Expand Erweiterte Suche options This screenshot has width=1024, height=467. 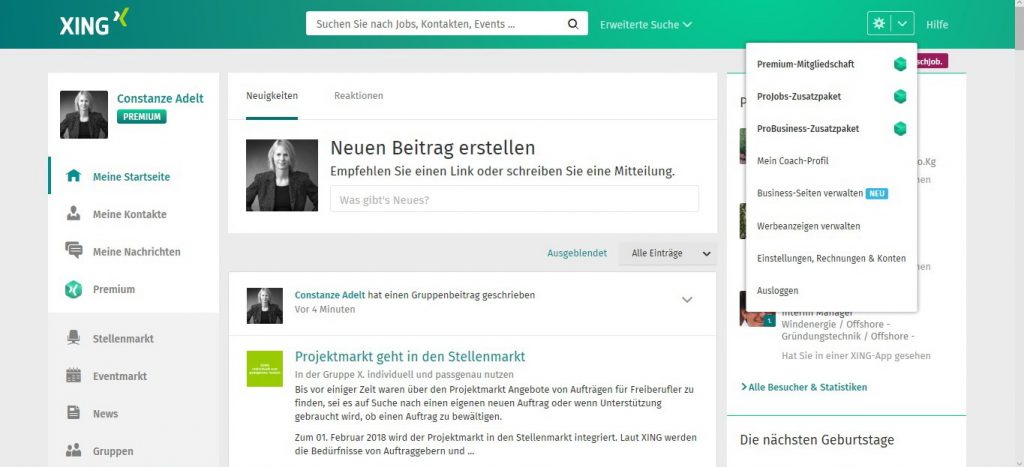(x=646, y=25)
